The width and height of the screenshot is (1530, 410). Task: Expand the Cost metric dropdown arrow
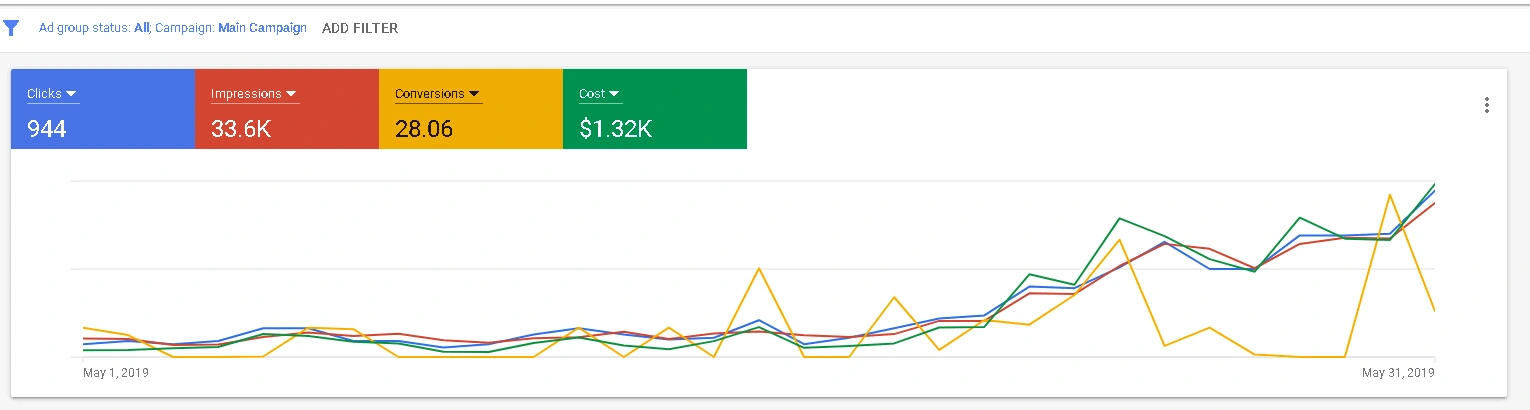coord(614,94)
